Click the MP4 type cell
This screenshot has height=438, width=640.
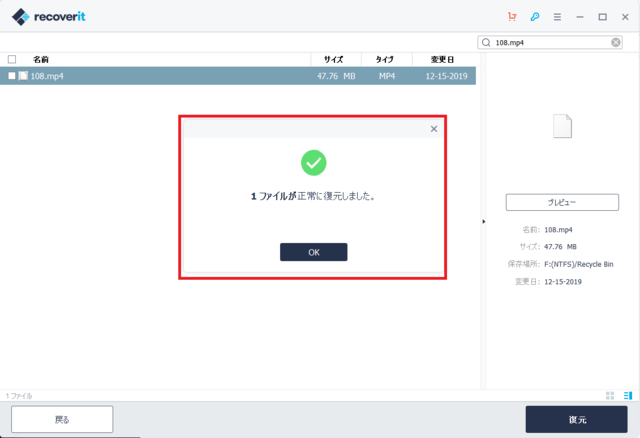coord(387,76)
